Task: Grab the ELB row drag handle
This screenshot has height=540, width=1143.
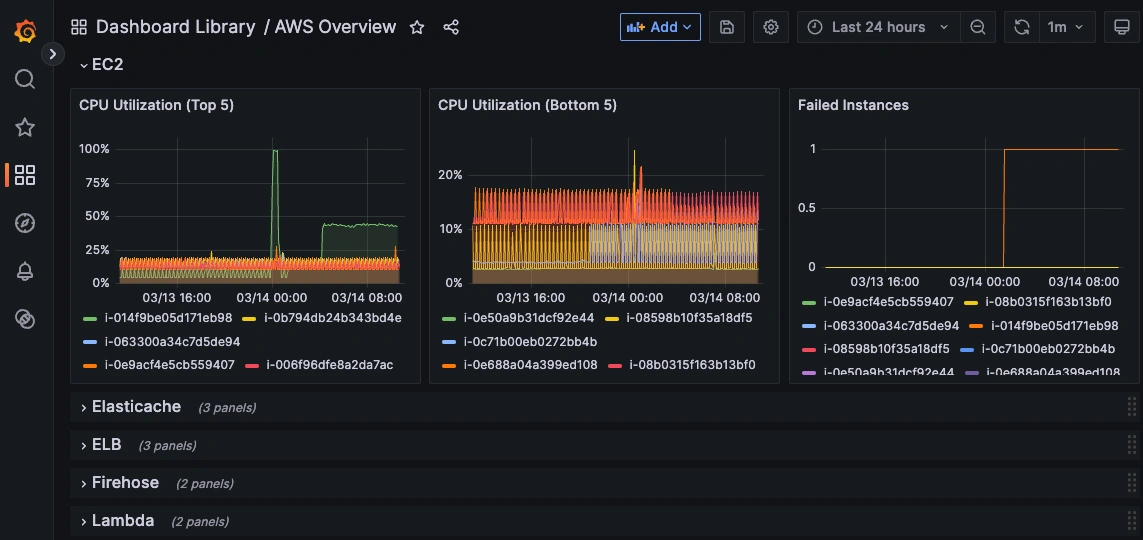Action: (x=1131, y=445)
